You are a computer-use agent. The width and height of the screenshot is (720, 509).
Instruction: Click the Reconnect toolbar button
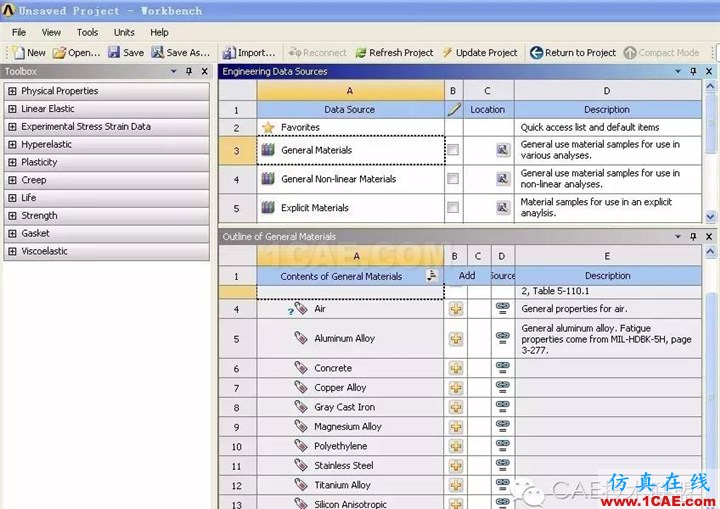pos(317,53)
